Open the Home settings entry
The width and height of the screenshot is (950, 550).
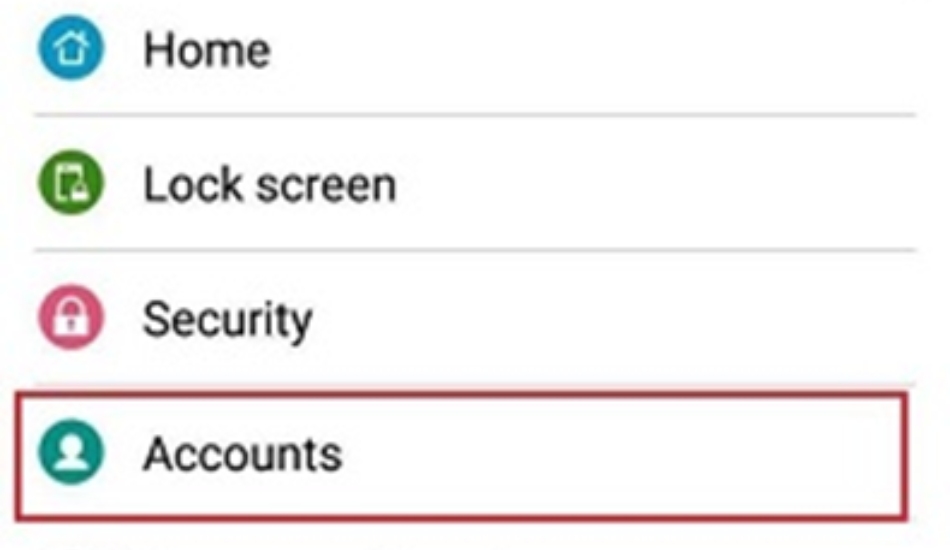(x=475, y=56)
